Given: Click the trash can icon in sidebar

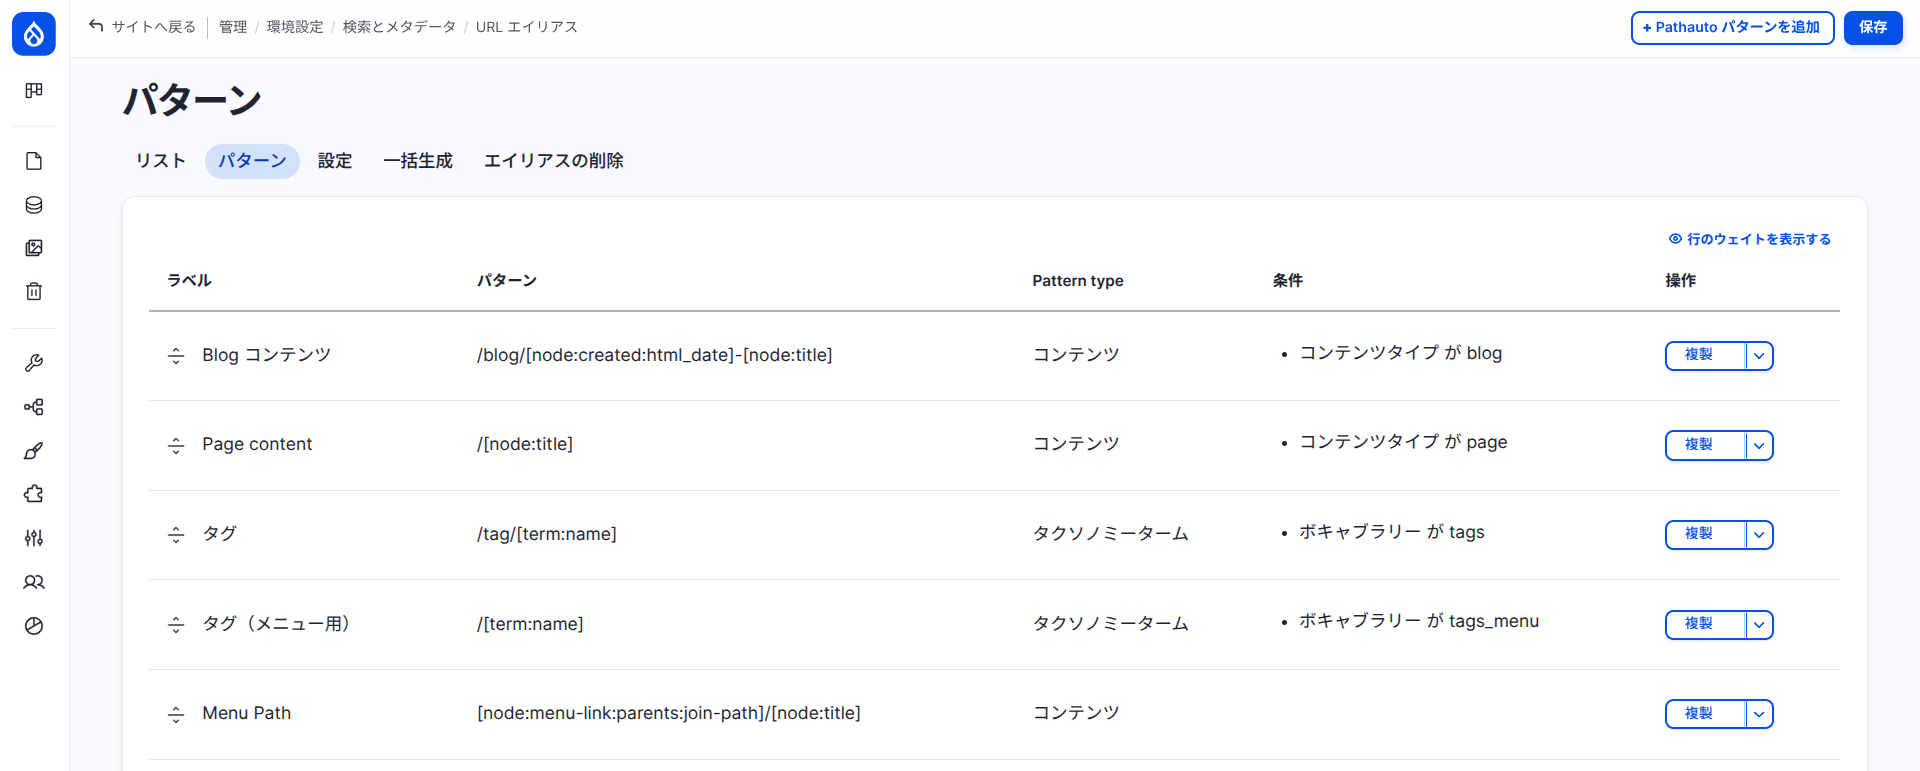Looking at the screenshot, I should (x=34, y=292).
